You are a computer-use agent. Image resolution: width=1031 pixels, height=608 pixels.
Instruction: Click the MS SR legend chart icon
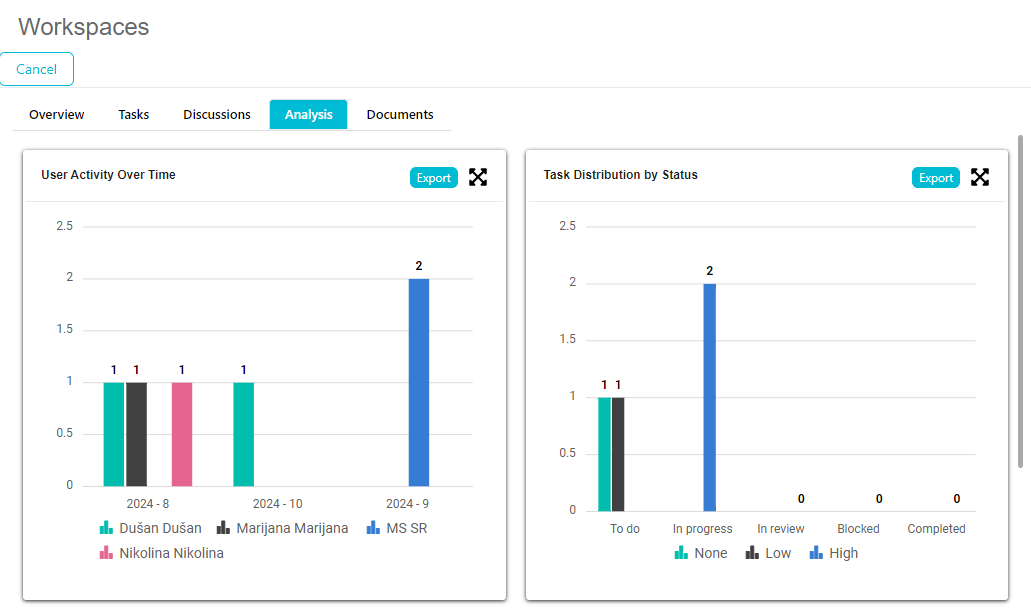point(373,528)
